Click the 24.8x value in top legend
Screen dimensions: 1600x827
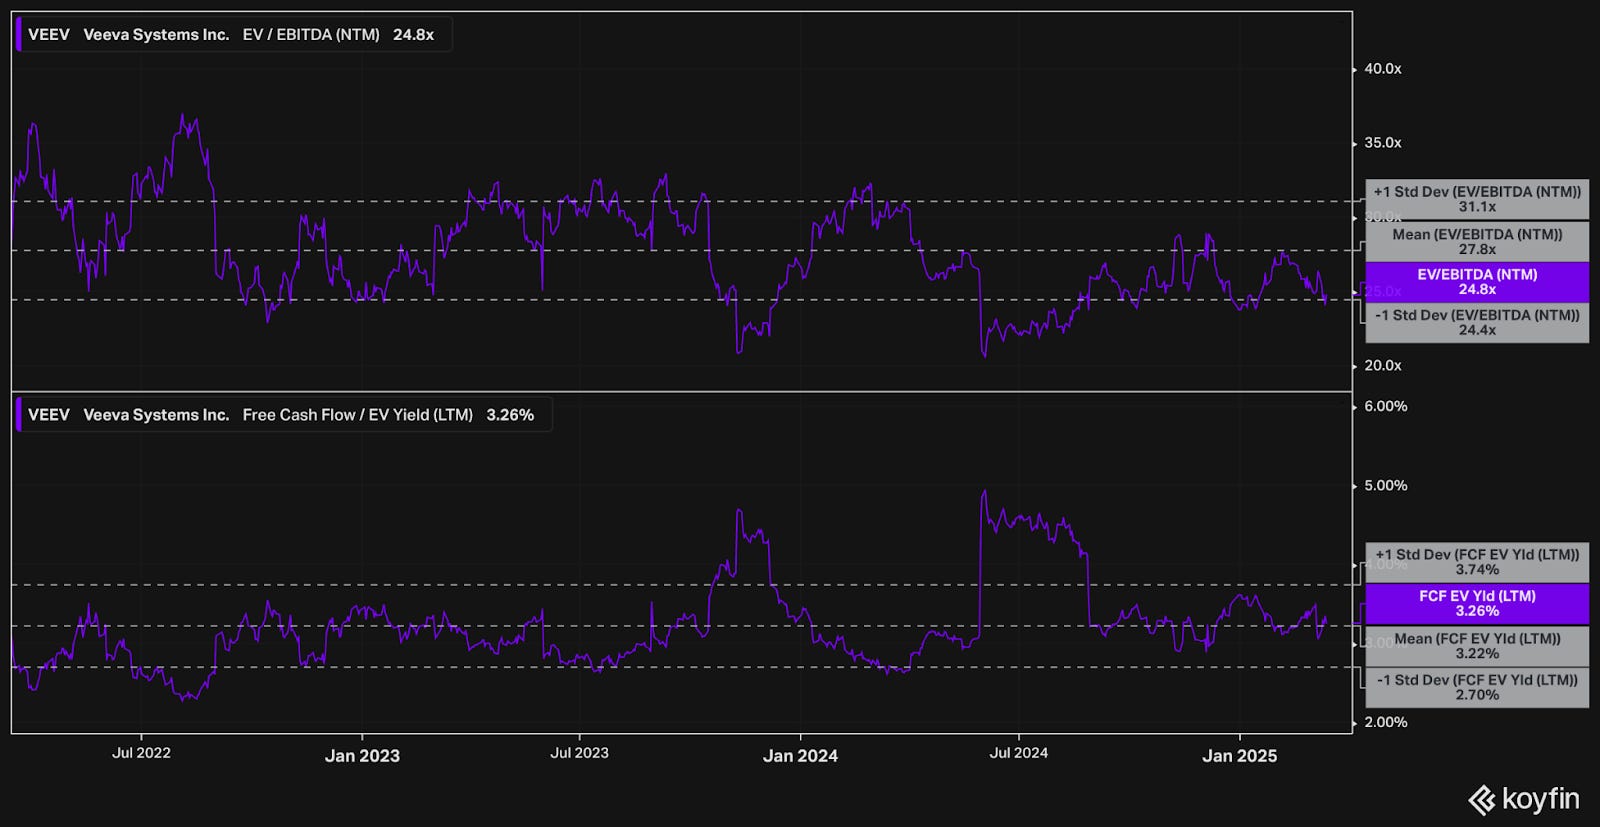tap(413, 34)
